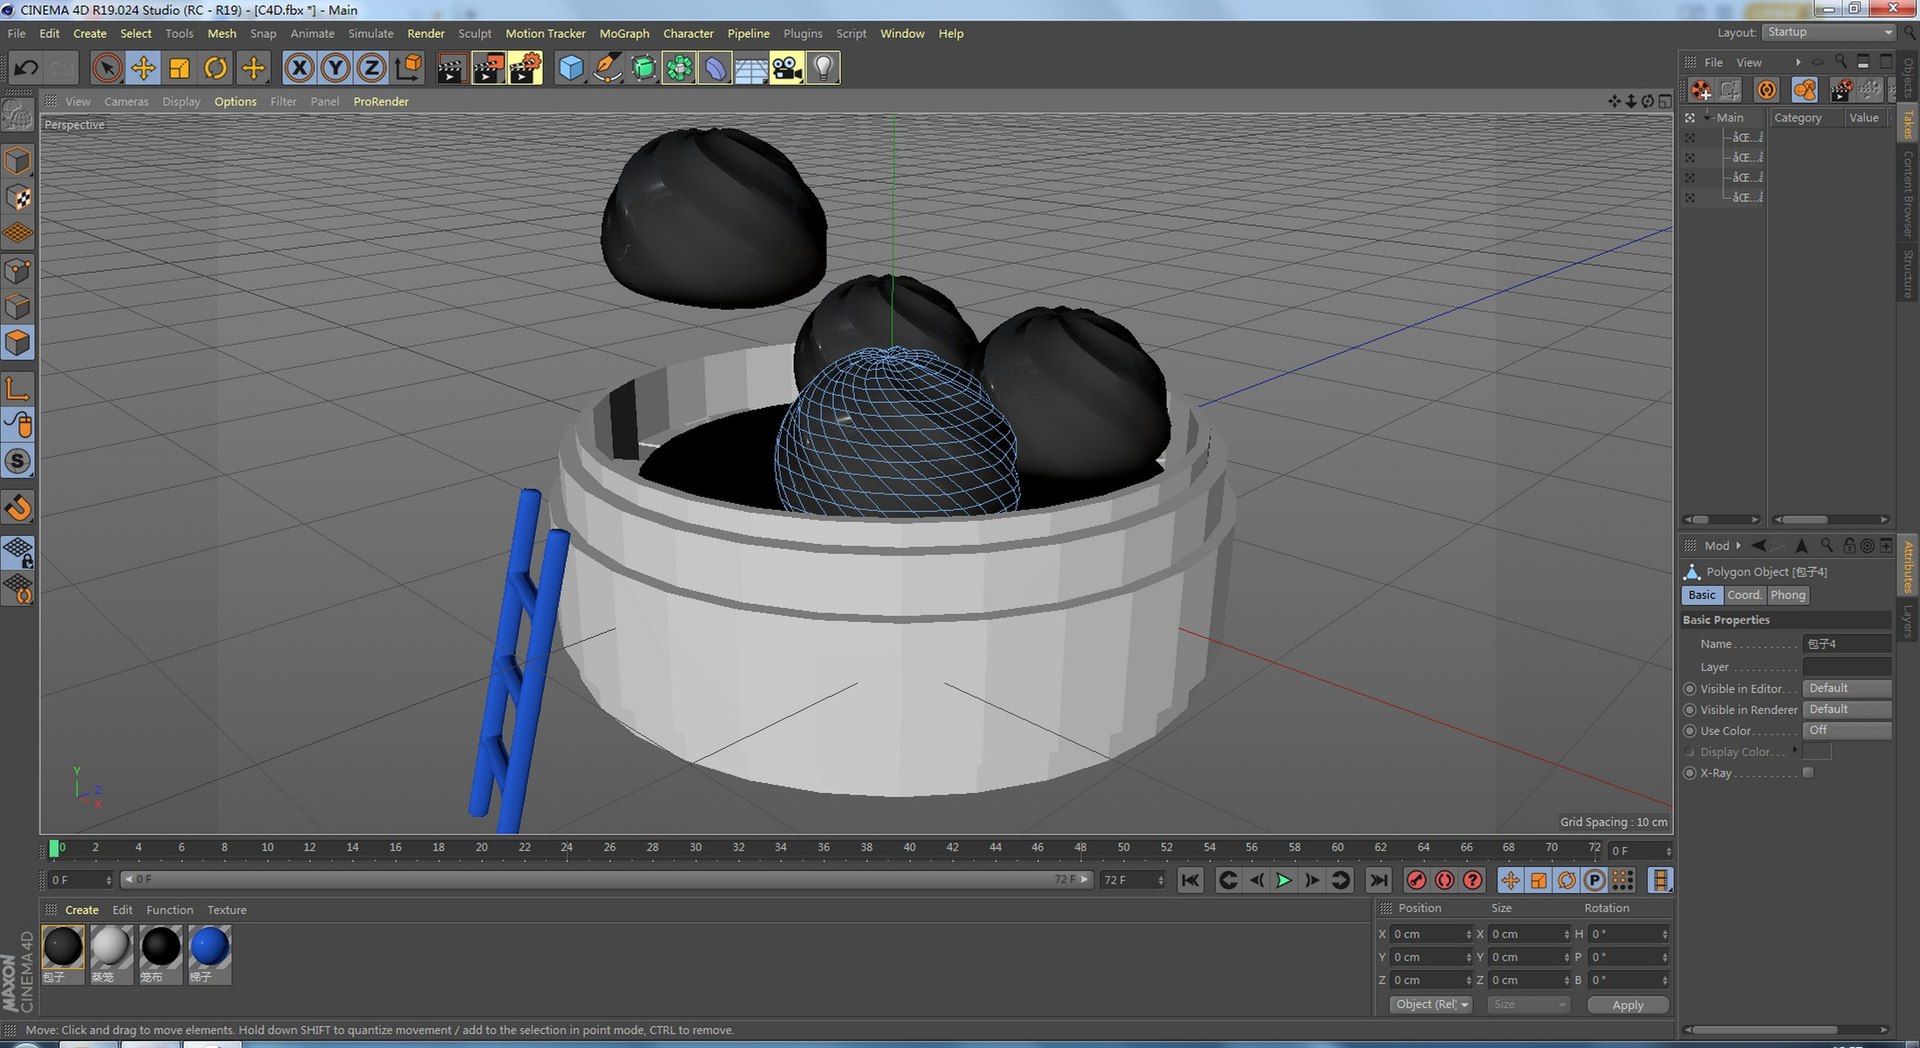The width and height of the screenshot is (1920, 1048).
Task: Open Visible in Renderer dropdown
Action: coord(1847,709)
